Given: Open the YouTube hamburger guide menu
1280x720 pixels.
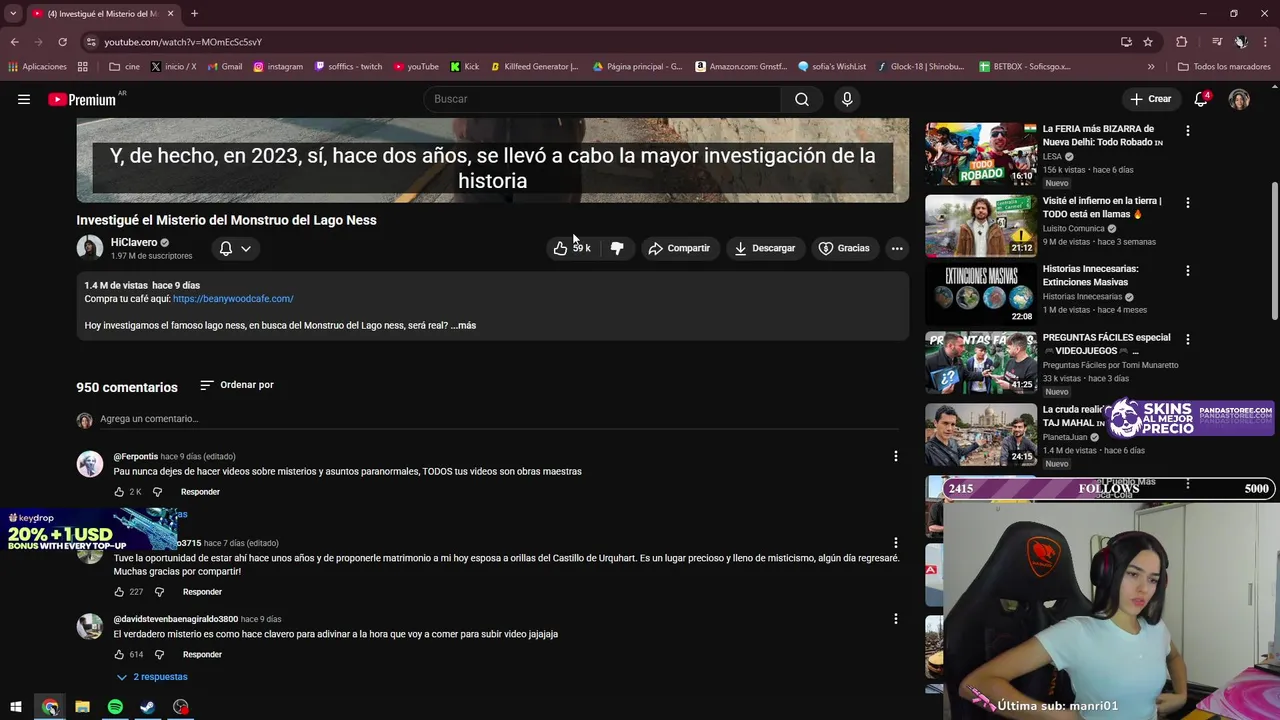Looking at the screenshot, I should [x=24, y=99].
